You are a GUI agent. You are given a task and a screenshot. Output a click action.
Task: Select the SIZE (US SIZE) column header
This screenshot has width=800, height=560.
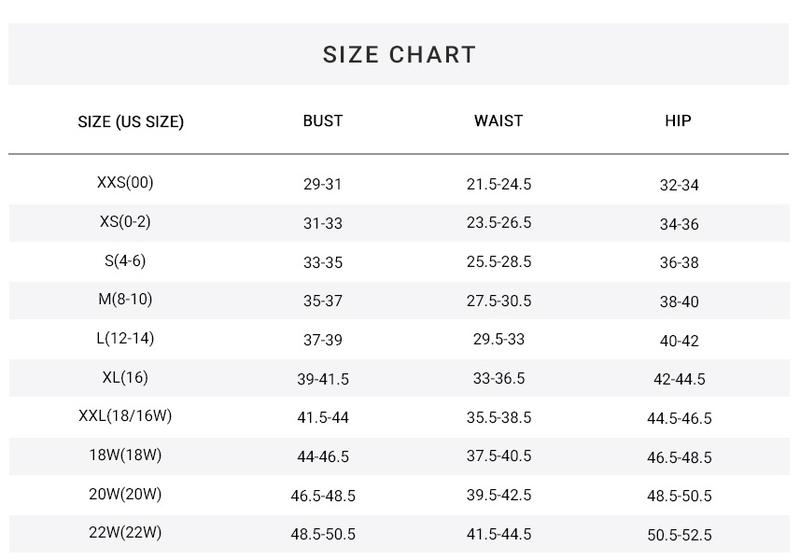pos(131,122)
